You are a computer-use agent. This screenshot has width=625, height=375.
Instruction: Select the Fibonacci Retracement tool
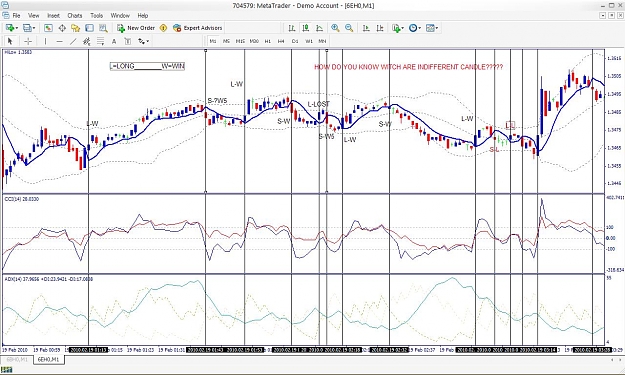point(100,41)
